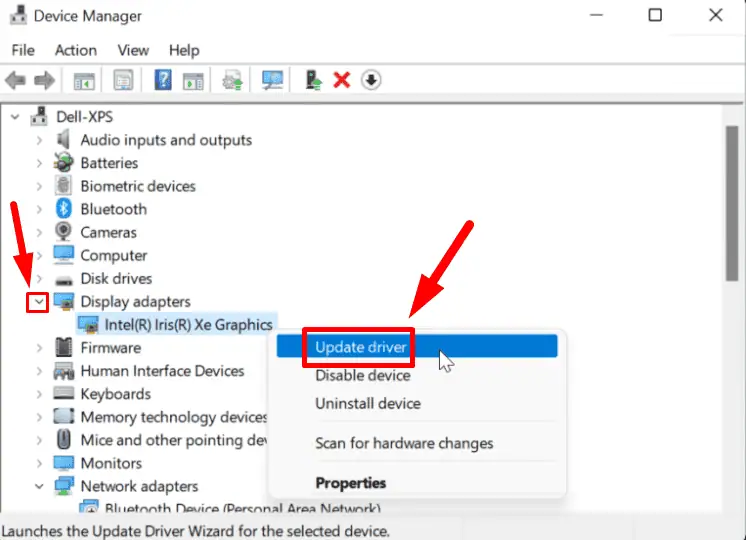Click the blue Bluetooth icon
This screenshot has height=540, width=746.
[x=63, y=209]
